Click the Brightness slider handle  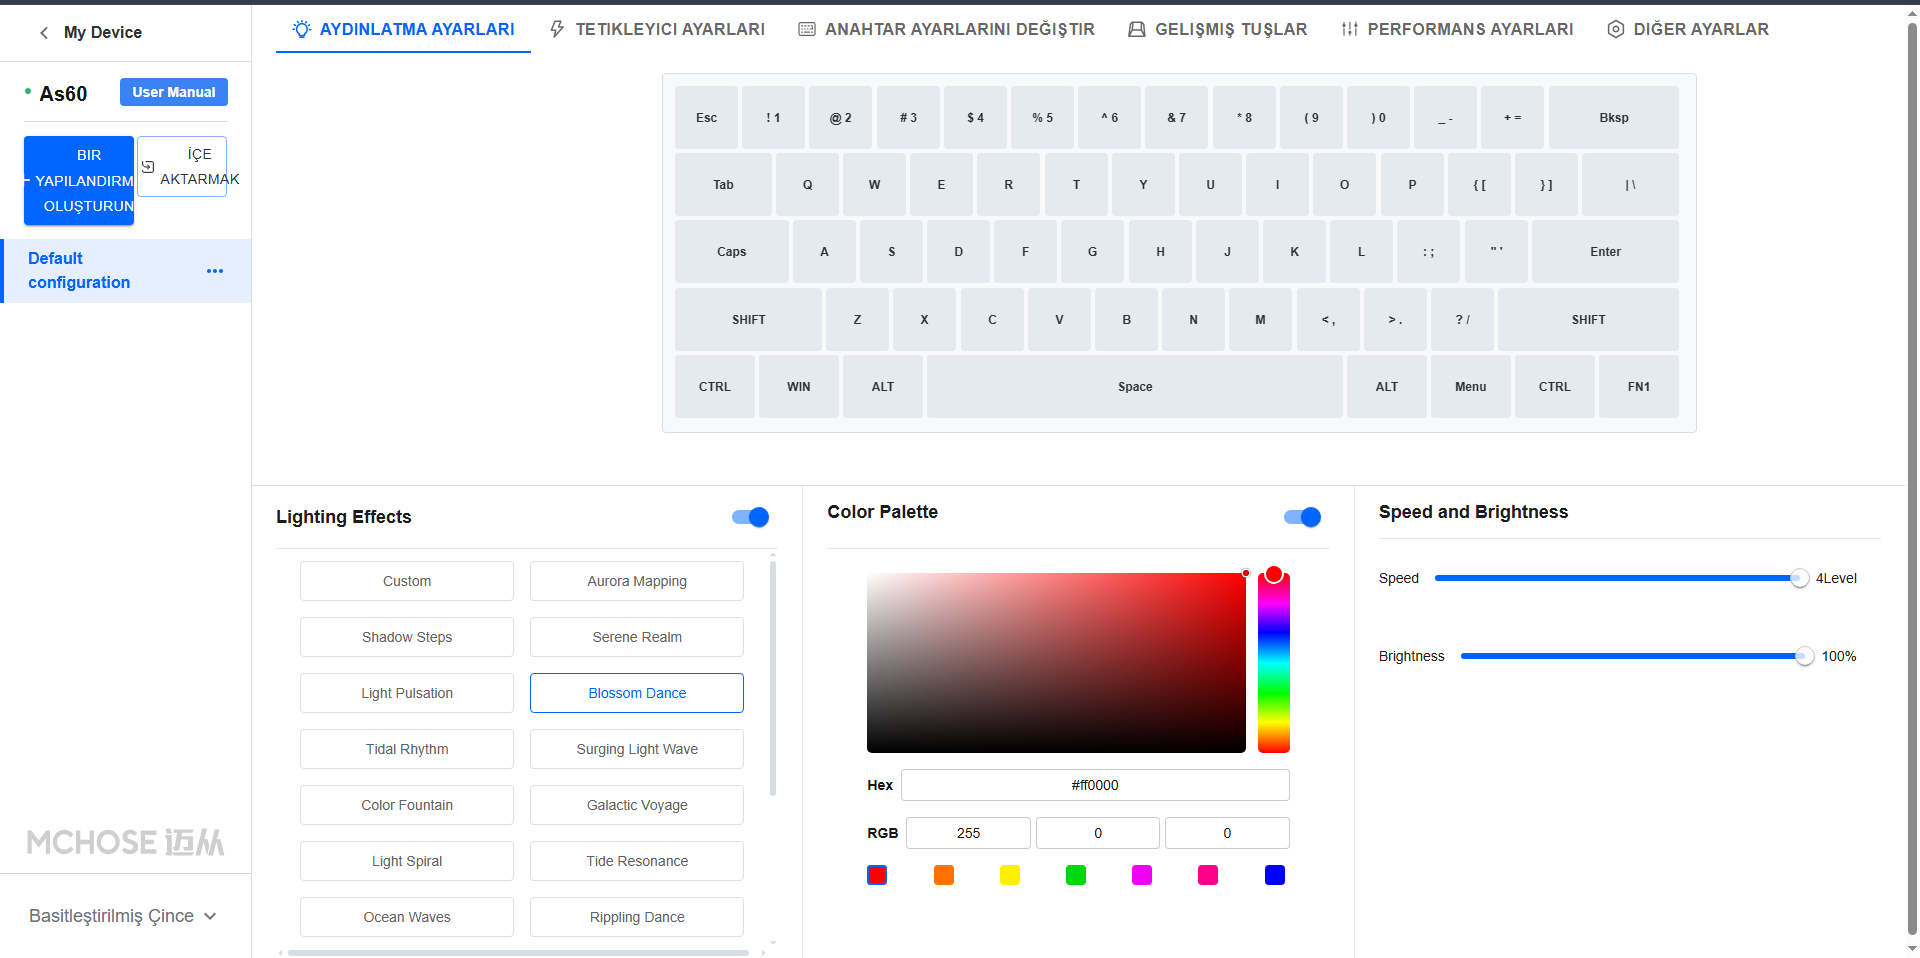(x=1804, y=656)
